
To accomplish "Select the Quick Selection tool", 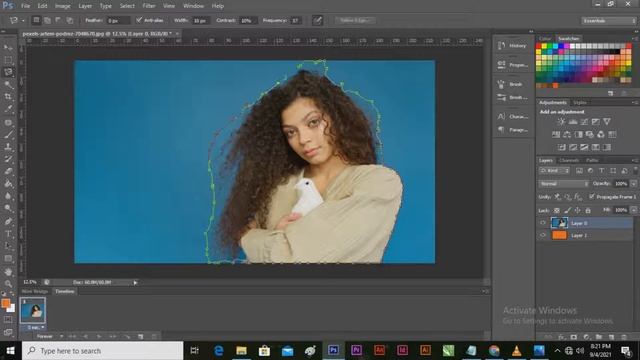I will coord(8,85).
